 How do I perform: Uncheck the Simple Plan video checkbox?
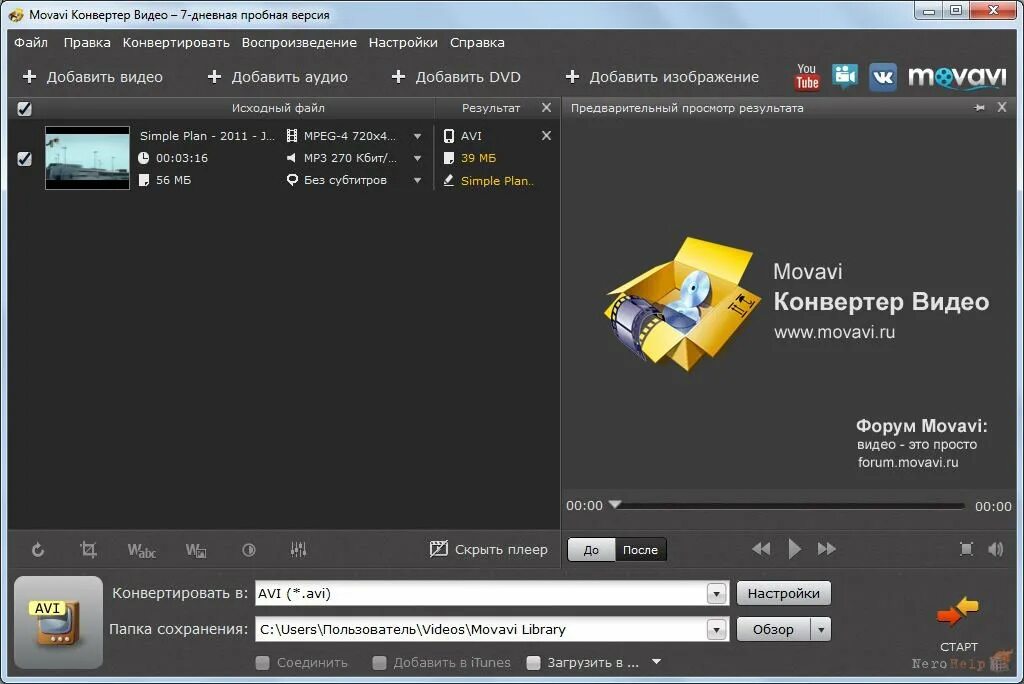(24, 159)
